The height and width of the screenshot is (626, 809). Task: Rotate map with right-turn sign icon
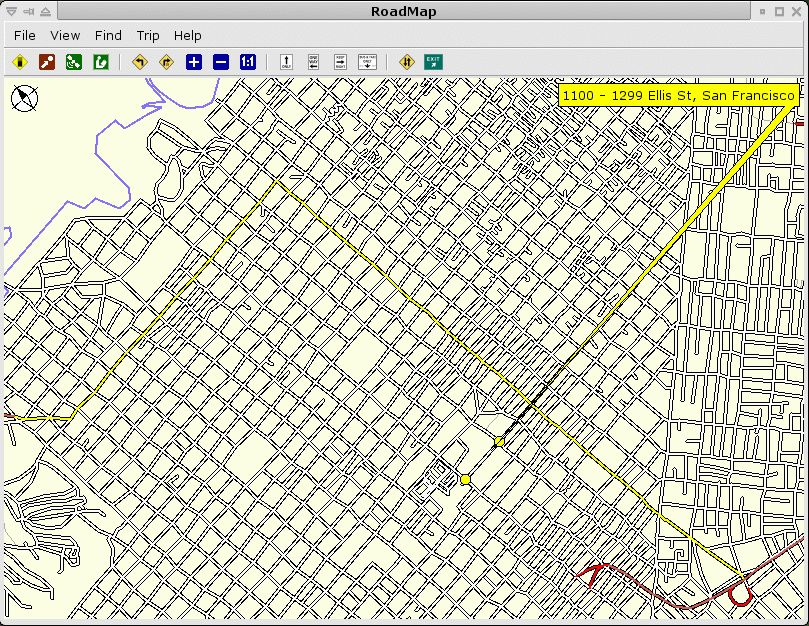167,62
